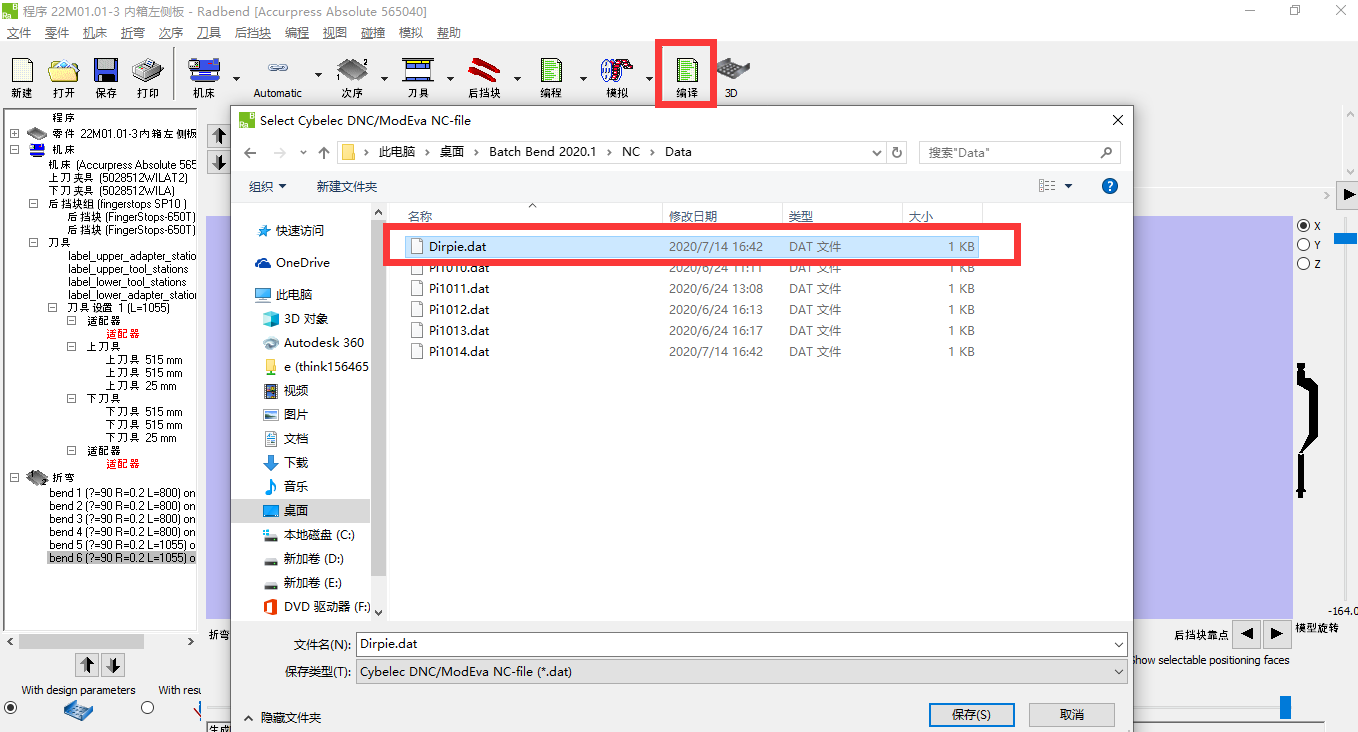
Task: Collapse the 后挡块组 tree node
Action: [x=34, y=204]
